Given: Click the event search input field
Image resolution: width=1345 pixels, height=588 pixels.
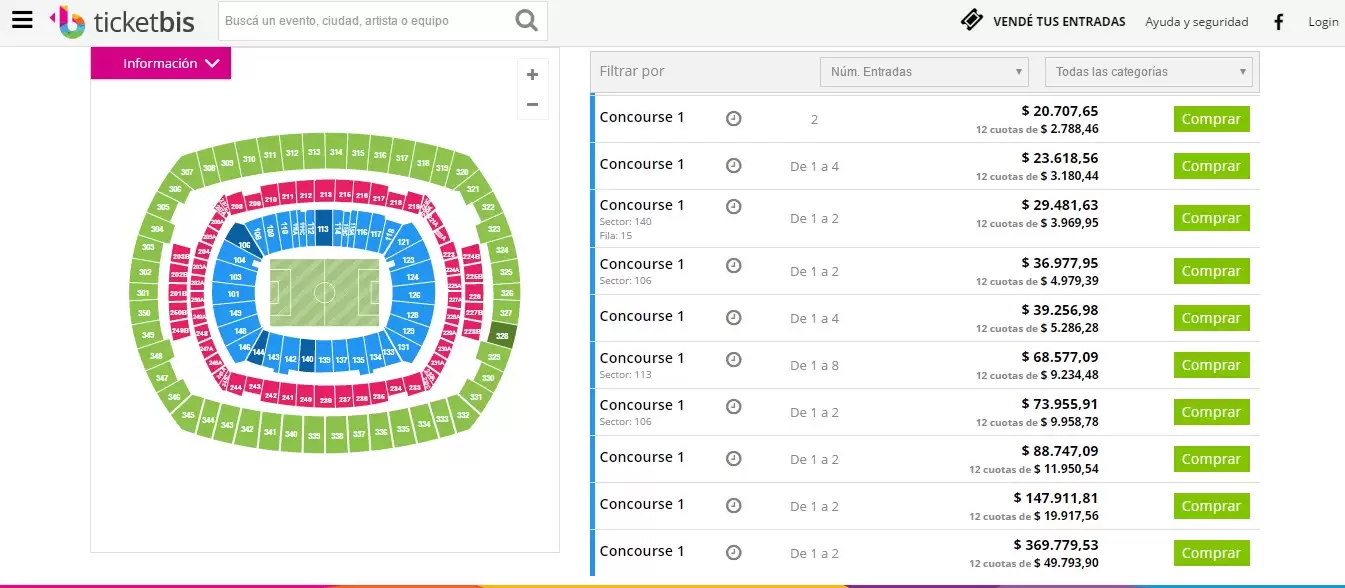Looking at the screenshot, I should tap(365, 21).
